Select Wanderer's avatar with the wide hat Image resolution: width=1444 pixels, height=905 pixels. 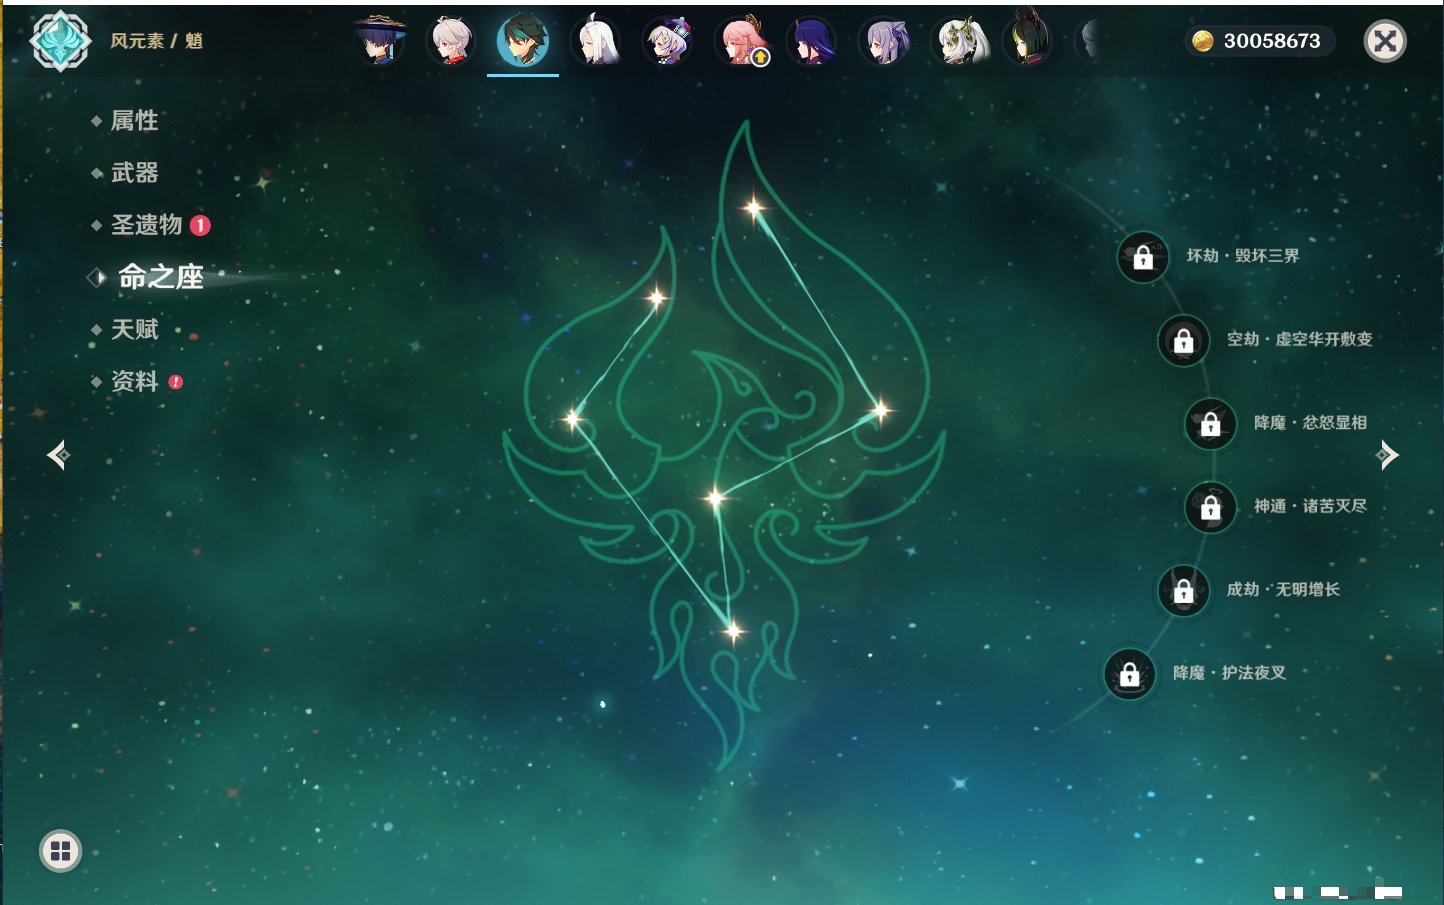pos(380,40)
